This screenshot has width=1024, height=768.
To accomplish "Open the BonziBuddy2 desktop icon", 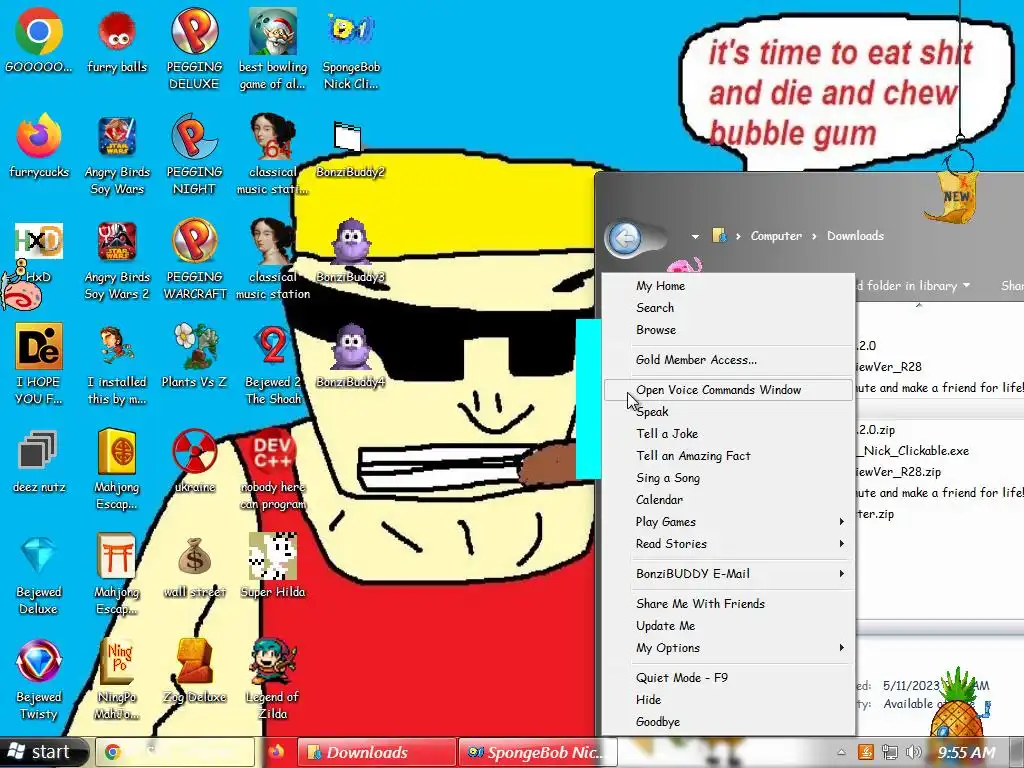I will (350, 150).
